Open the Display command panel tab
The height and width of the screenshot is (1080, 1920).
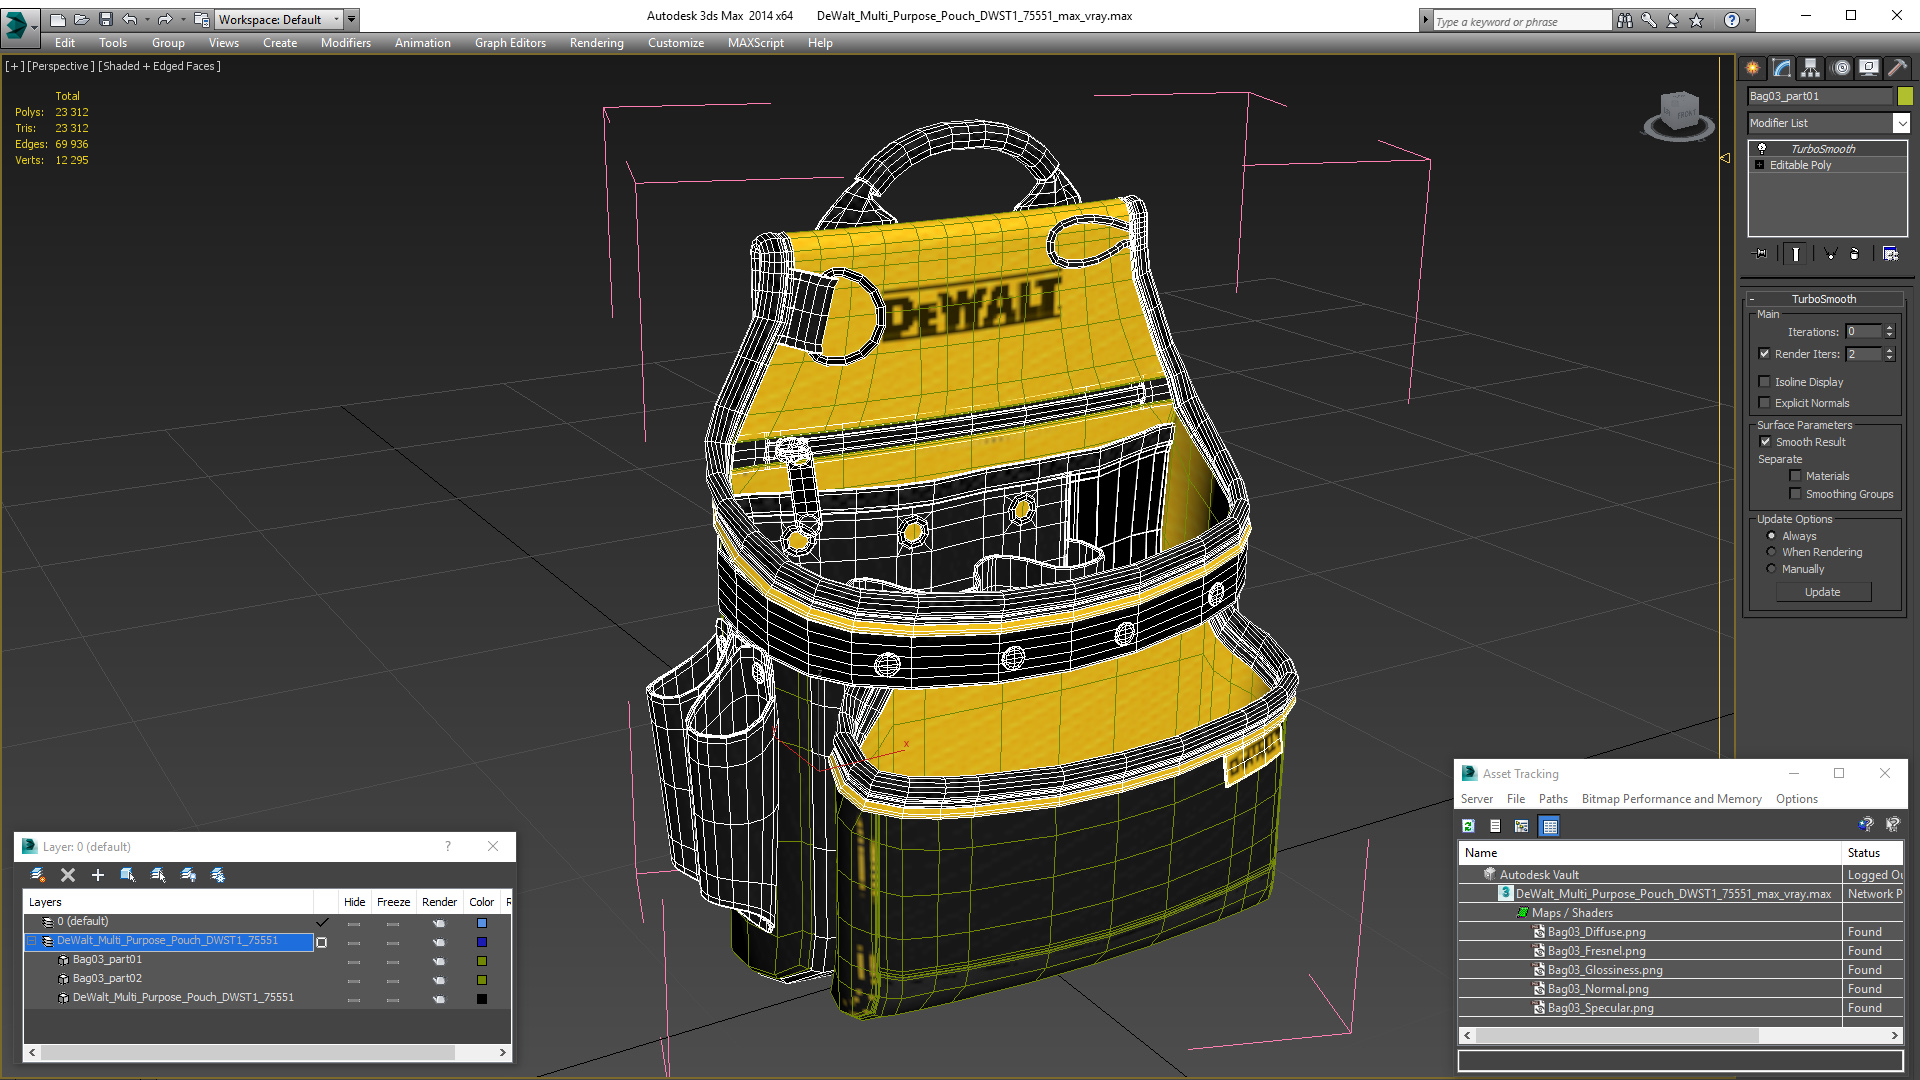pos(1869,68)
